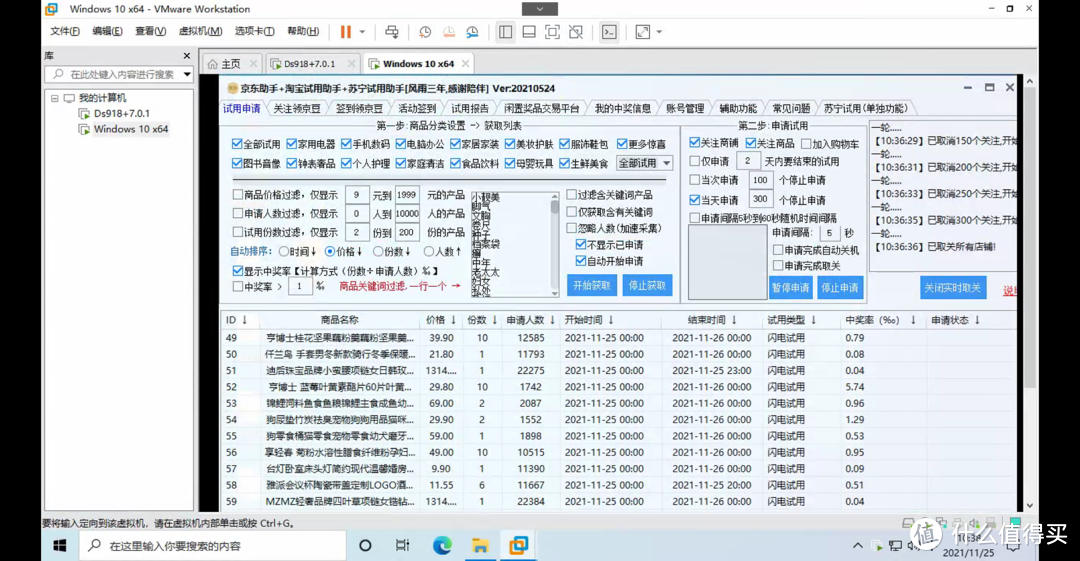Image resolution: width=1080 pixels, height=561 pixels.
Task: Uncheck the 全部试用 category checkbox
Action: [x=237, y=144]
